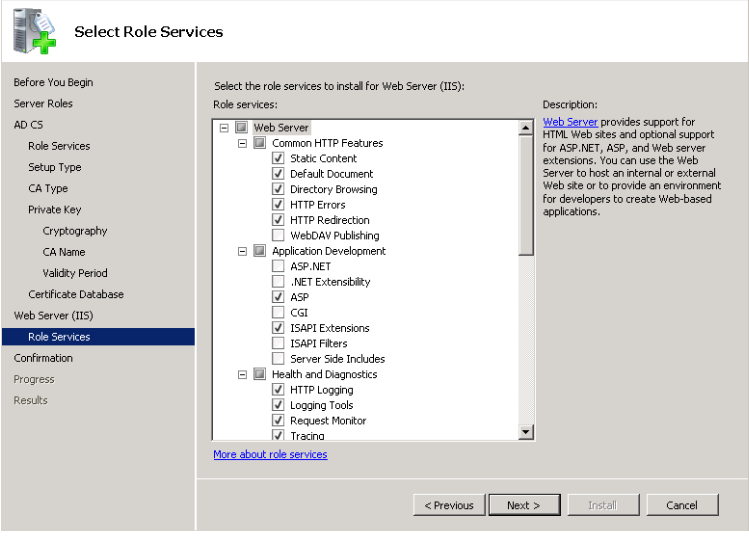Screen dimensions: 749x536
Task: Collapse the Application Development node
Action: pos(242,251)
